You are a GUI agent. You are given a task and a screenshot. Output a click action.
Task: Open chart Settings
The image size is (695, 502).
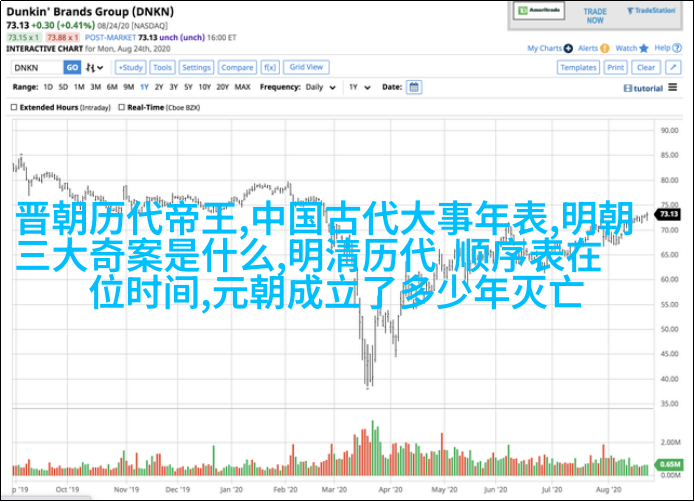pyautogui.click(x=196, y=68)
